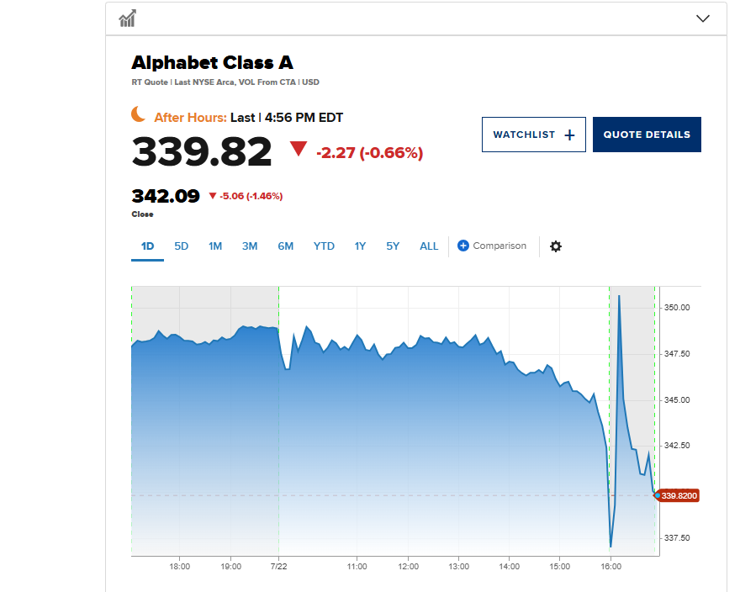The height and width of the screenshot is (592, 740).
Task: Switch to the 5D time range
Action: (181, 246)
